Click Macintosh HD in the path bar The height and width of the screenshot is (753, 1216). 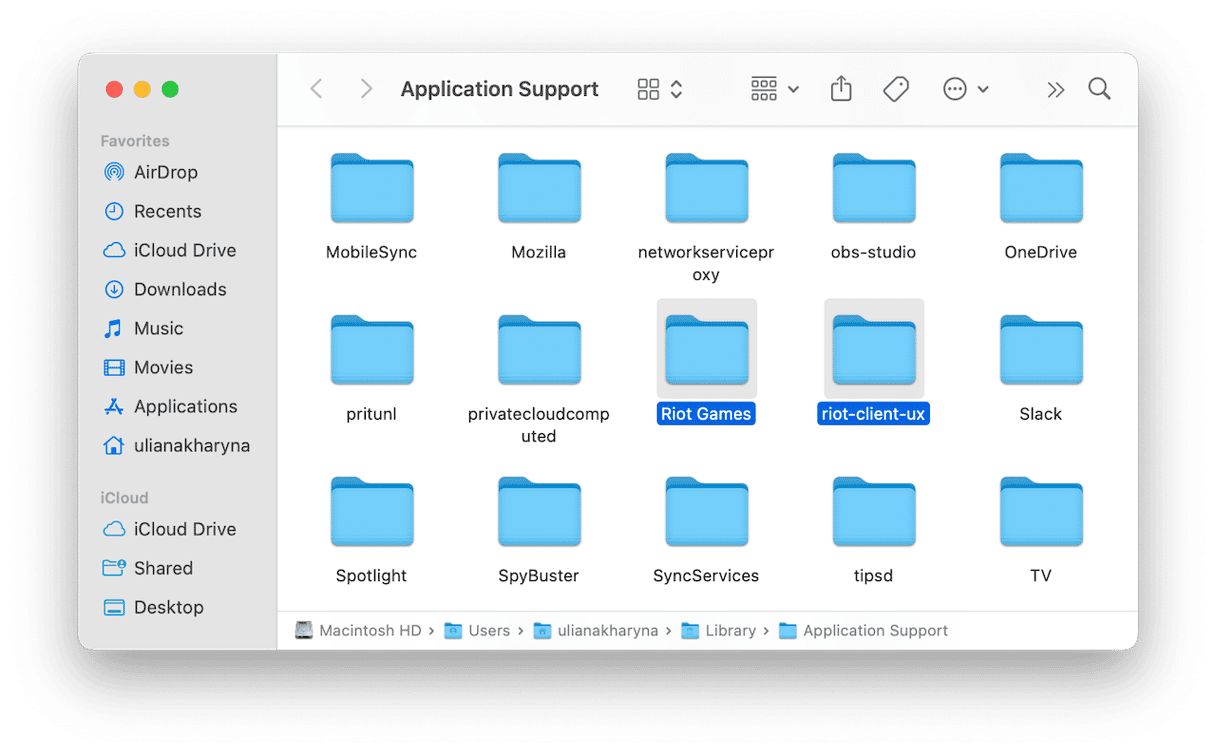(358, 631)
